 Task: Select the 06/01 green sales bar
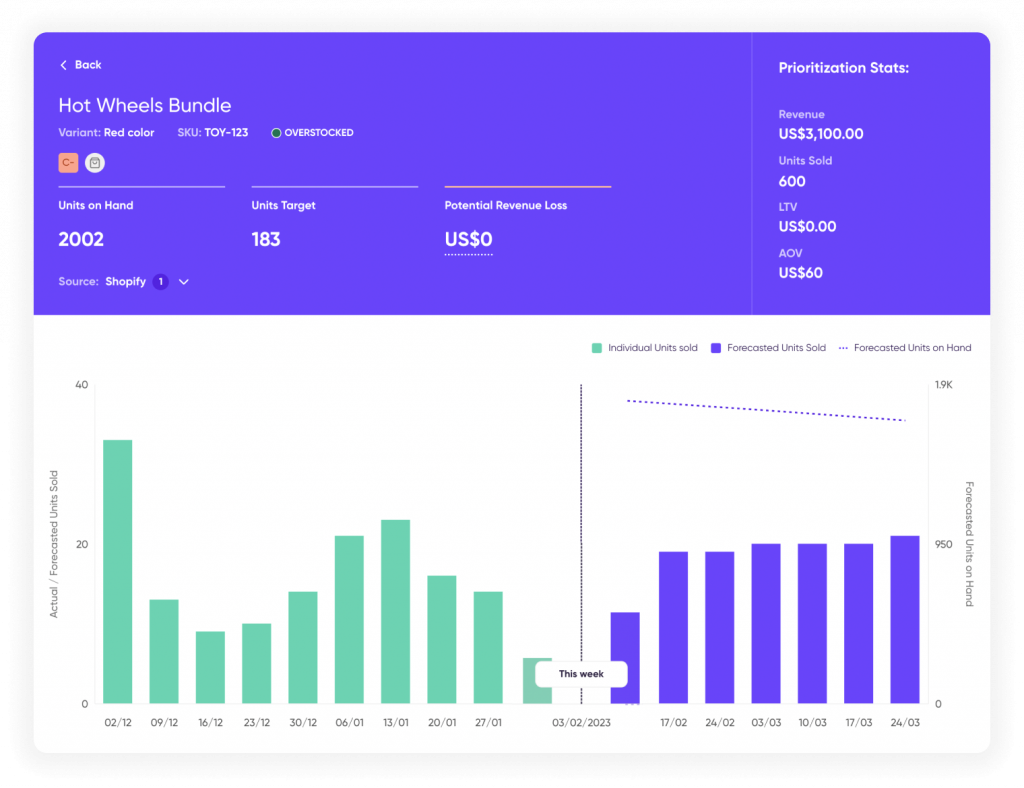349,620
